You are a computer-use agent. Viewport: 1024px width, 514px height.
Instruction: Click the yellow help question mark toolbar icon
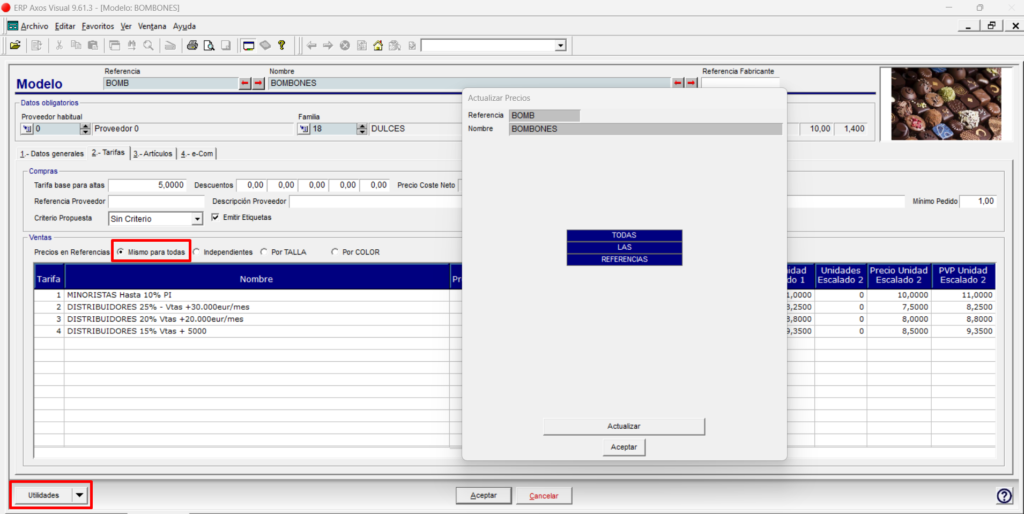tap(281, 46)
